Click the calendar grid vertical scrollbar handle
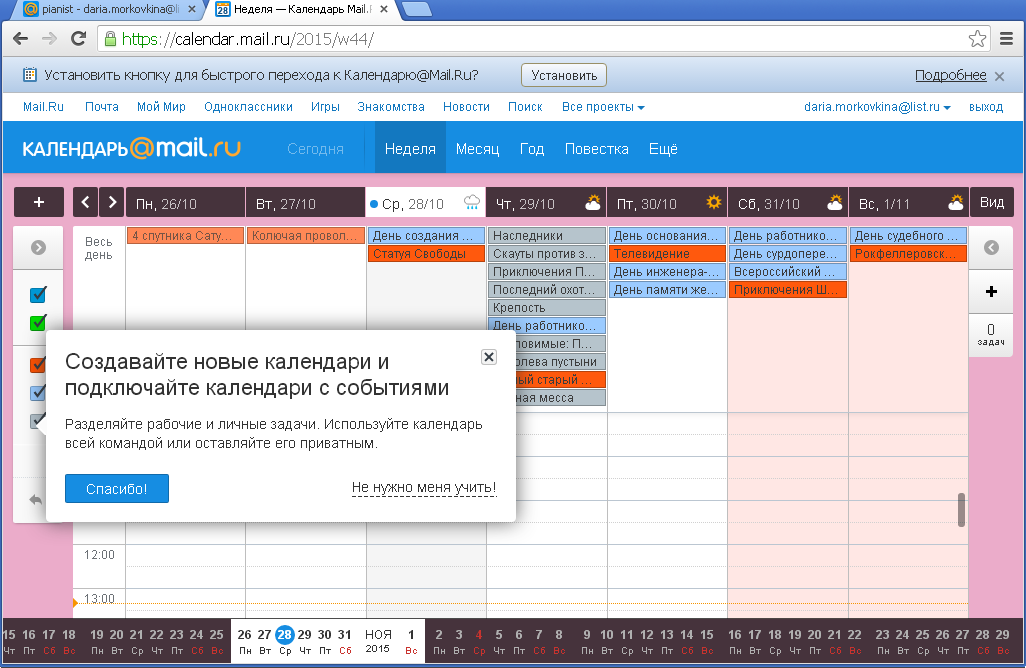The height and width of the screenshot is (668, 1026). (x=962, y=510)
